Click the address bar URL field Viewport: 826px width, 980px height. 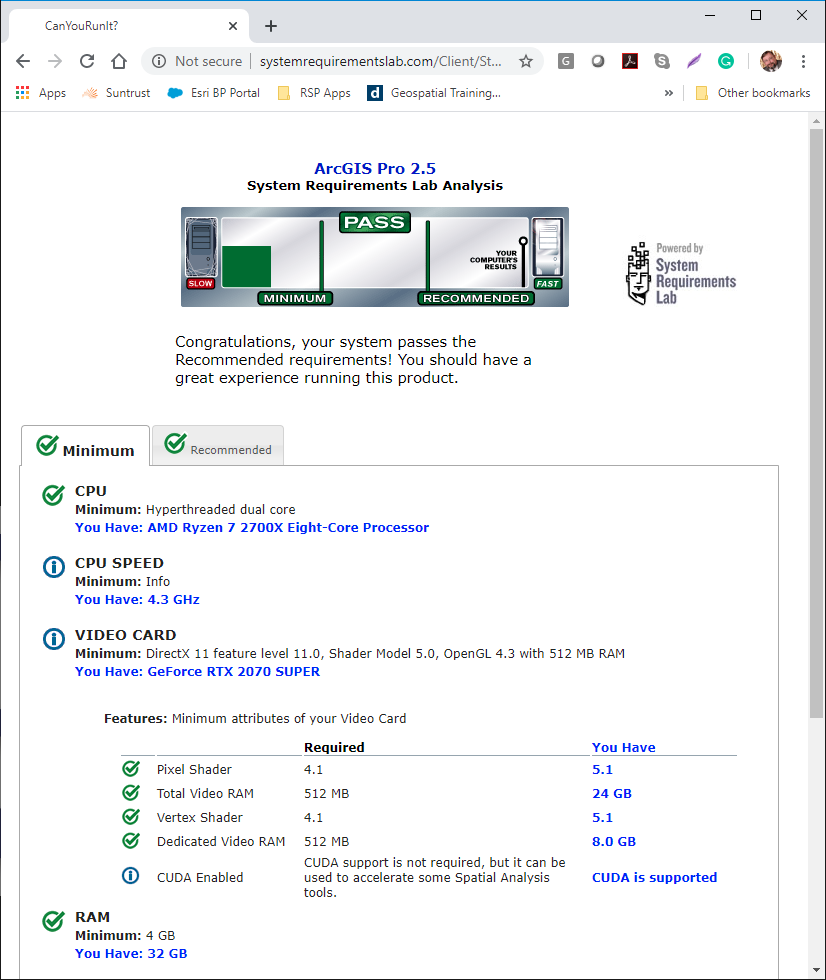click(380, 61)
